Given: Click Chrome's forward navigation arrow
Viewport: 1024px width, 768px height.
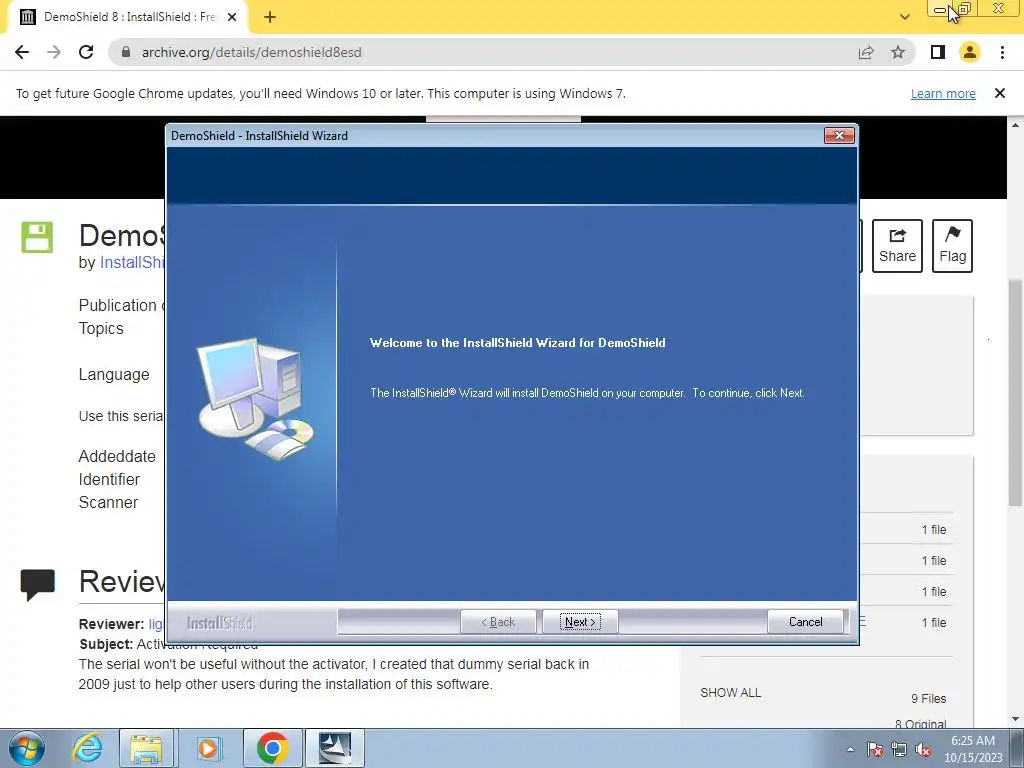Looking at the screenshot, I should [x=54, y=52].
